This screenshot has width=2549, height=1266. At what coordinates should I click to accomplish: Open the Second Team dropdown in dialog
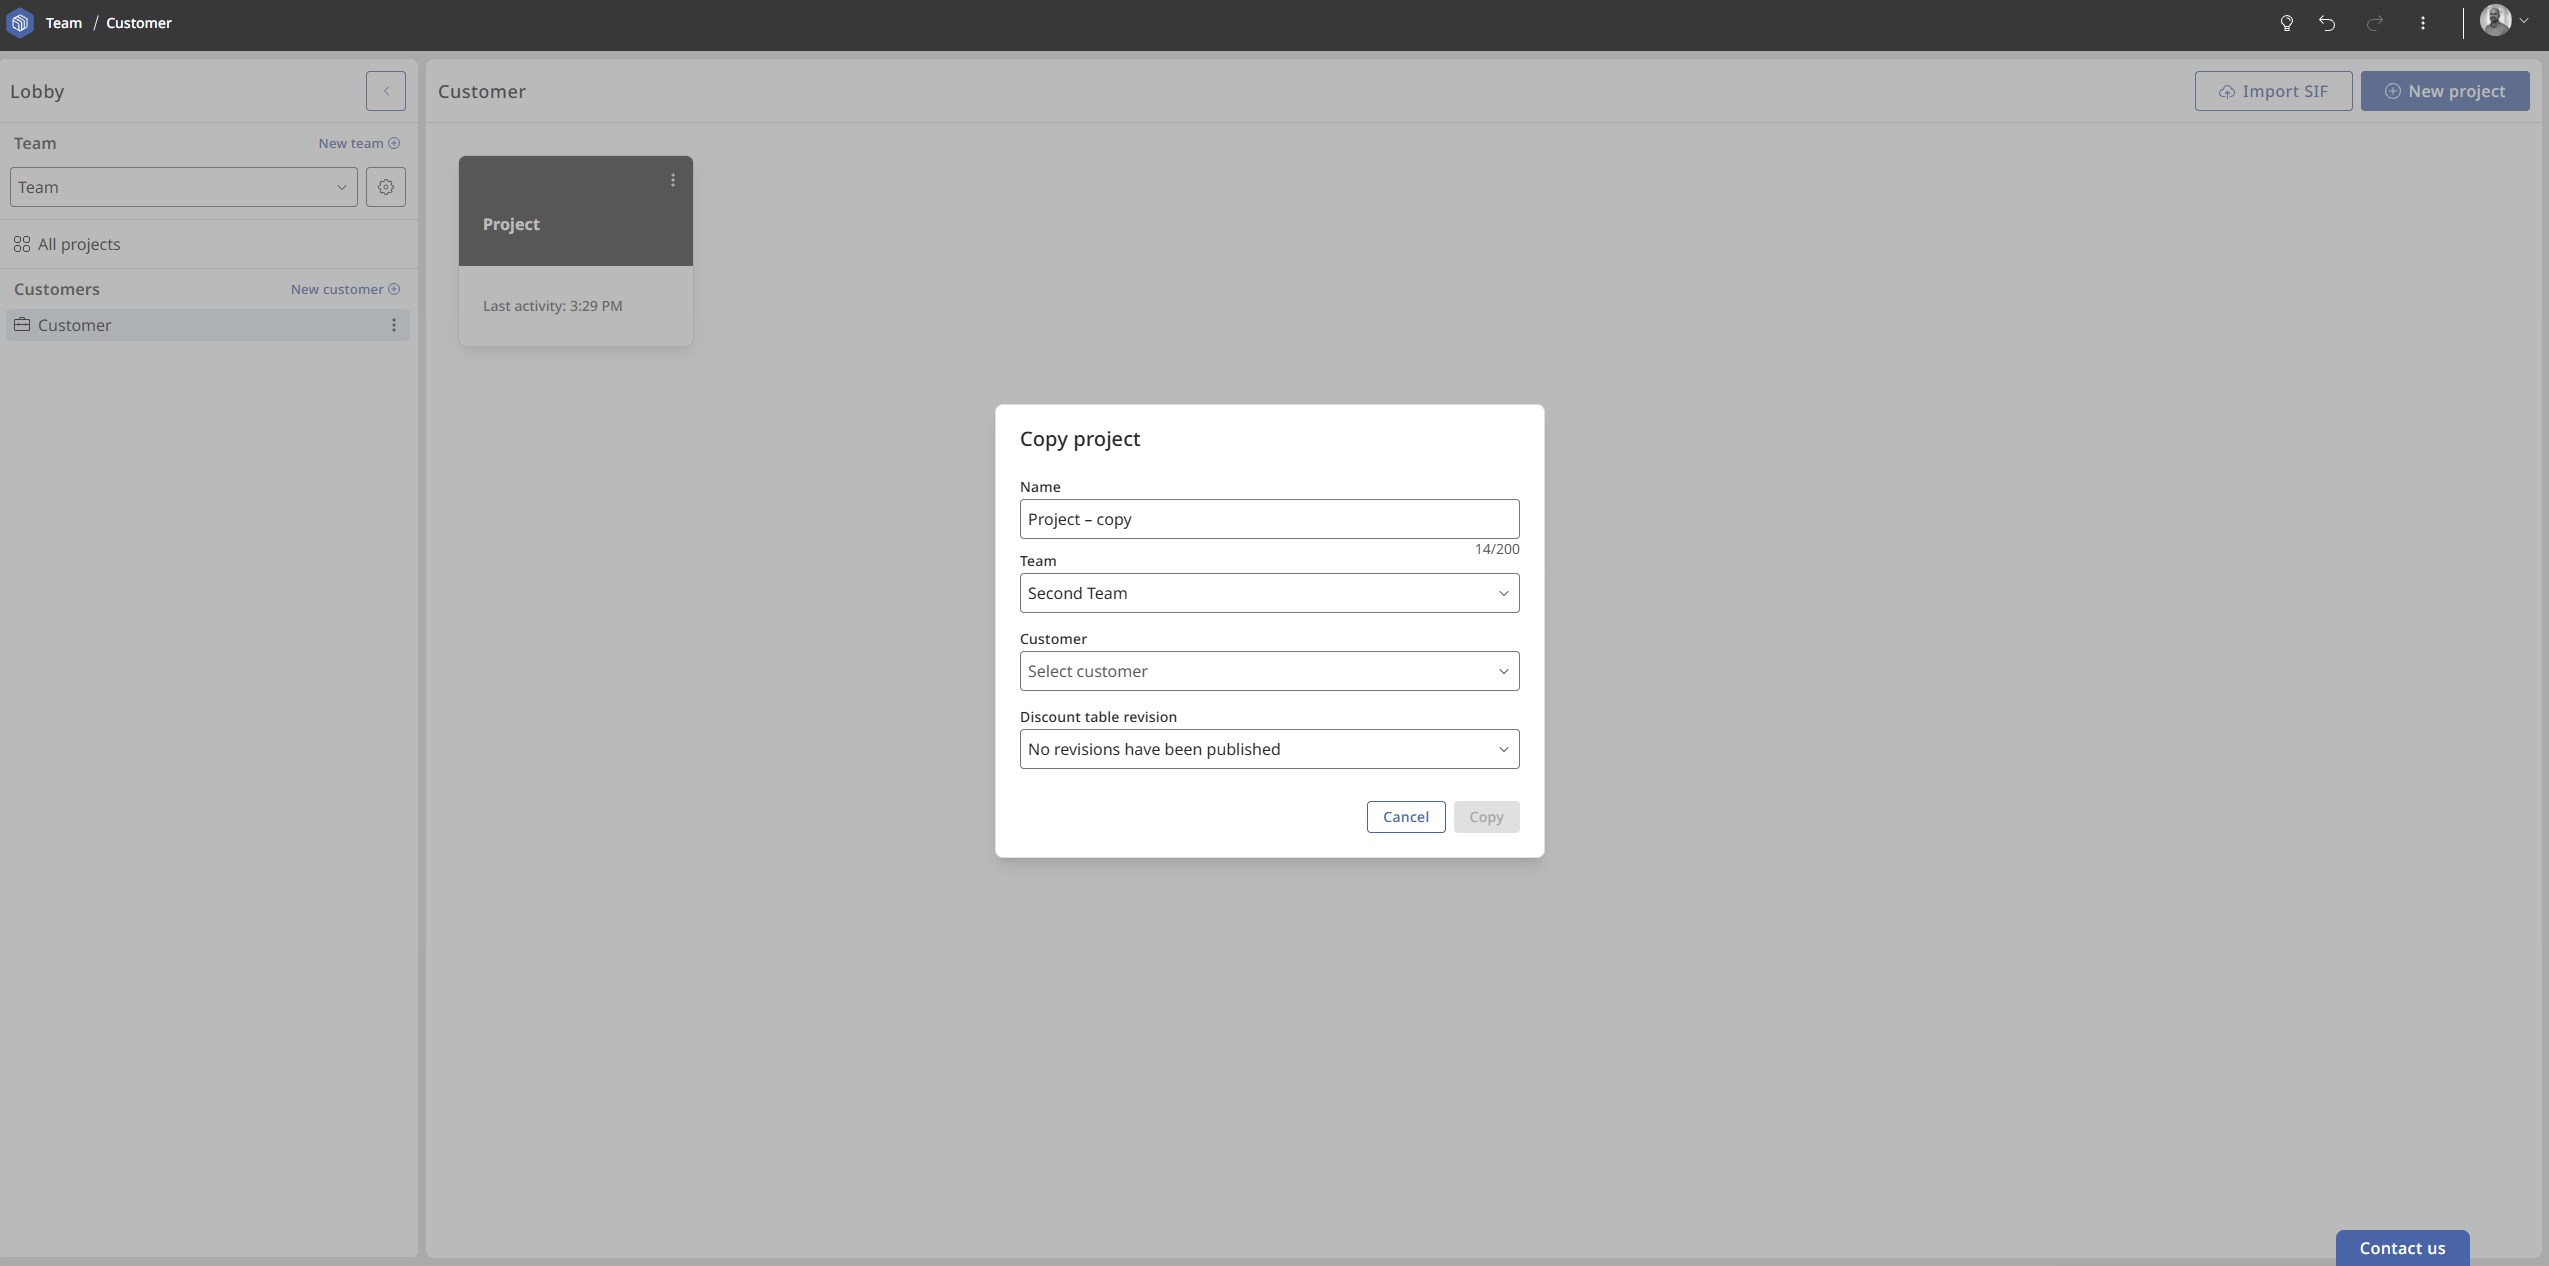1269,593
